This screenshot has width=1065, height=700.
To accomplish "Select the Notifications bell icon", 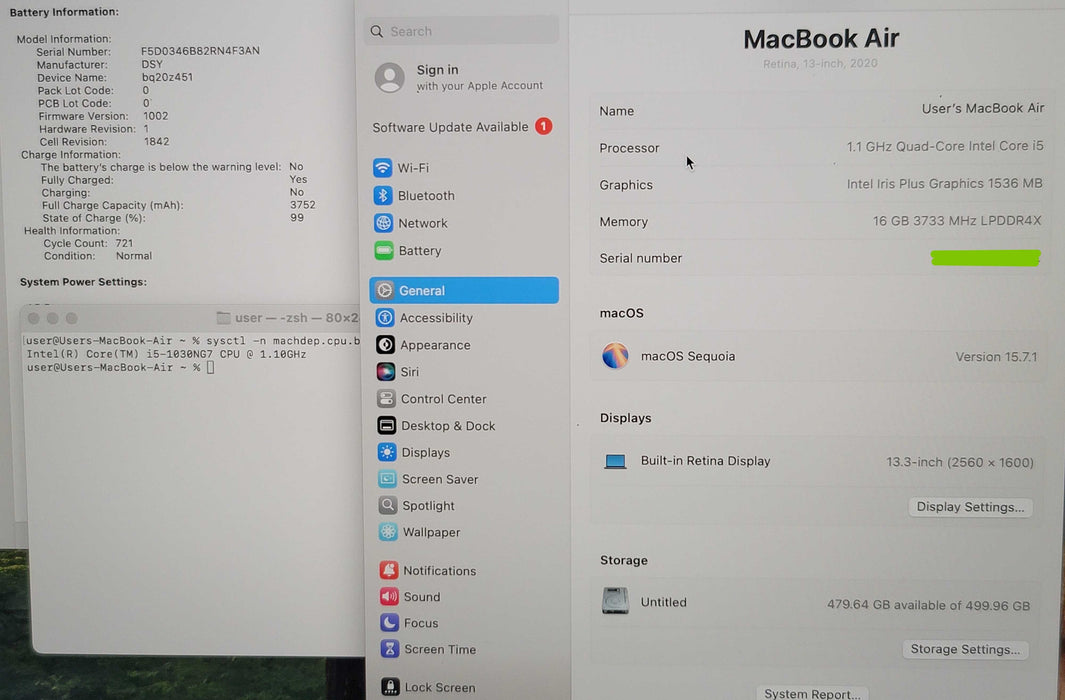I will point(389,570).
